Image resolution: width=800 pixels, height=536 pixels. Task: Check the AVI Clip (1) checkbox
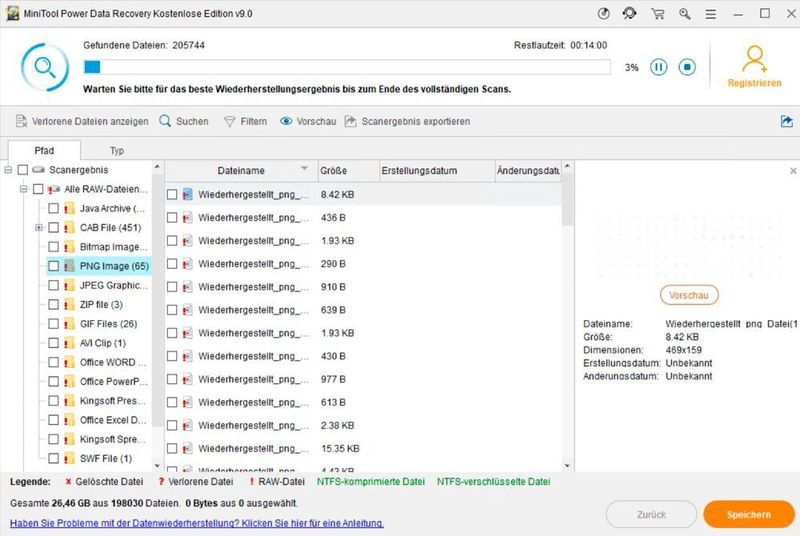coord(54,343)
